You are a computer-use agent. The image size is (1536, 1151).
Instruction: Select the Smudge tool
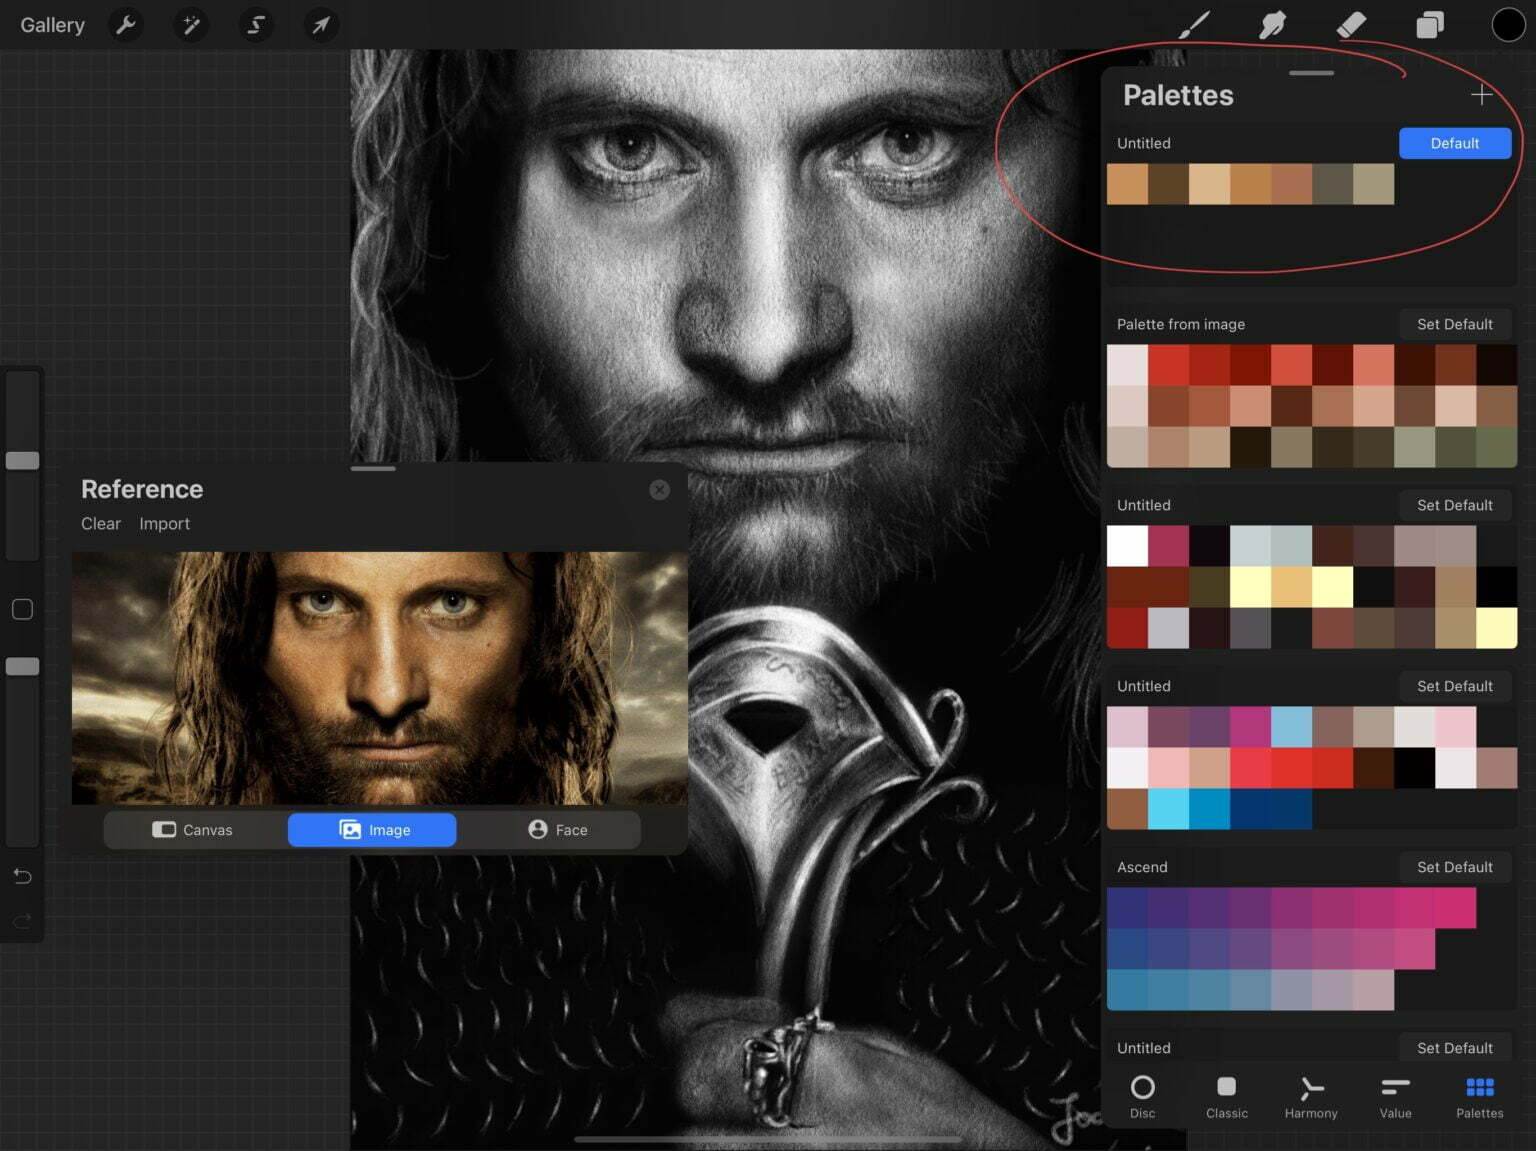tap(1272, 25)
